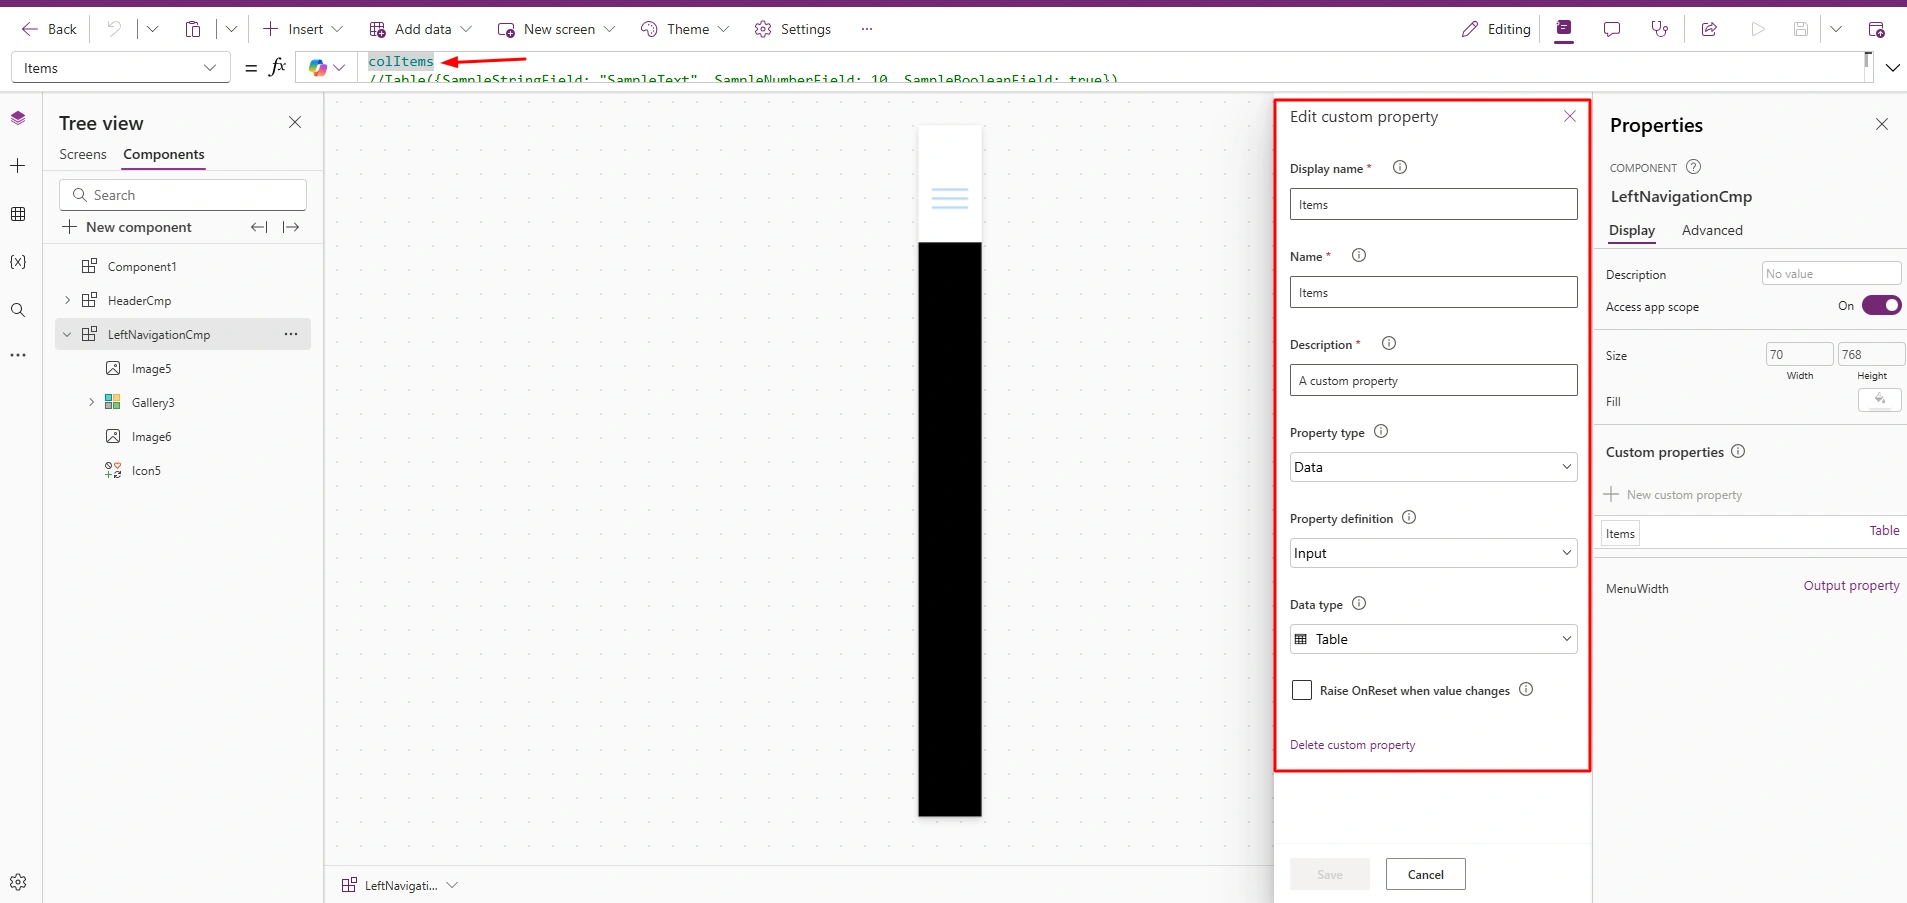Expand the Gallery3 tree node

coord(91,402)
